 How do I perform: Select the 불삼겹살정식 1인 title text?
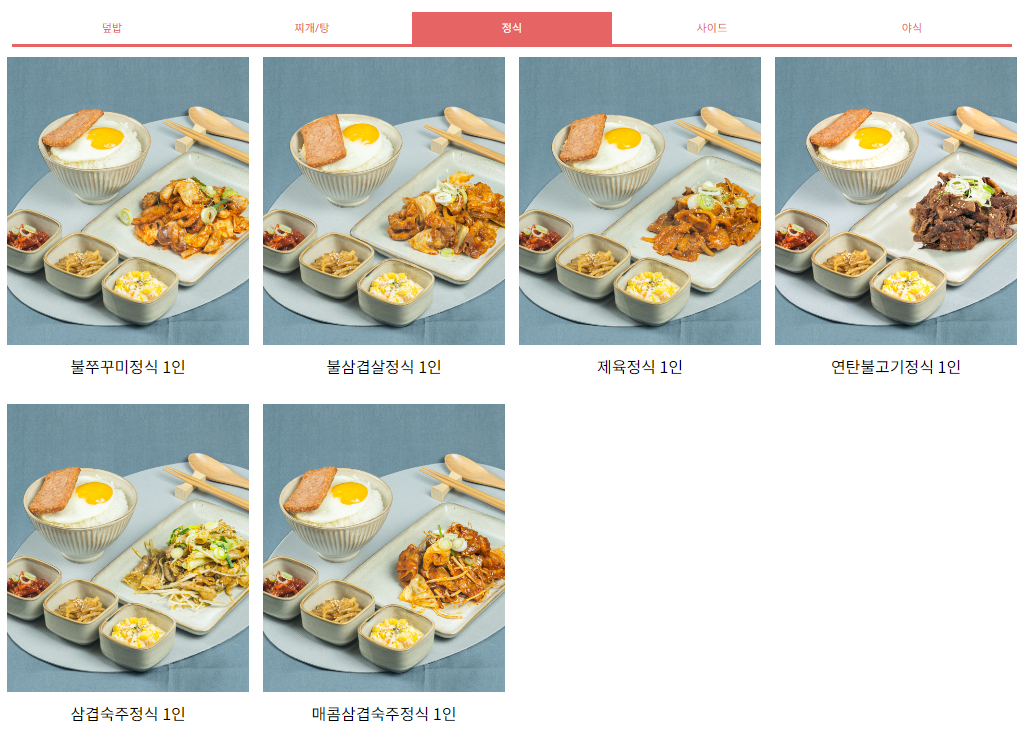point(384,367)
